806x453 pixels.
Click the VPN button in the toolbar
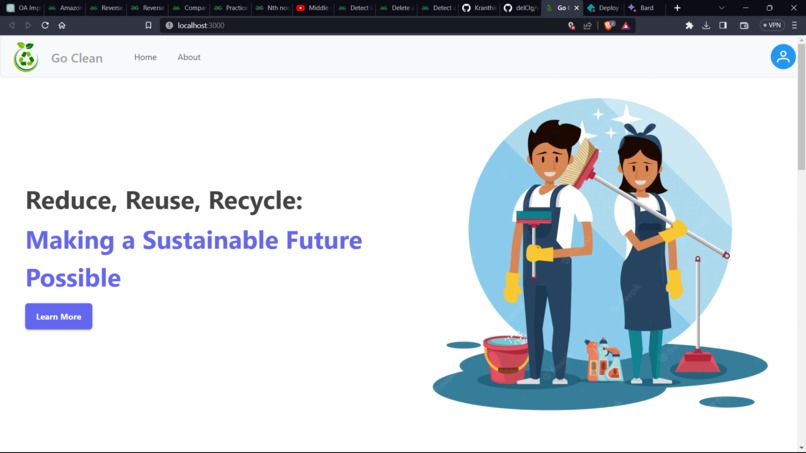pos(772,25)
